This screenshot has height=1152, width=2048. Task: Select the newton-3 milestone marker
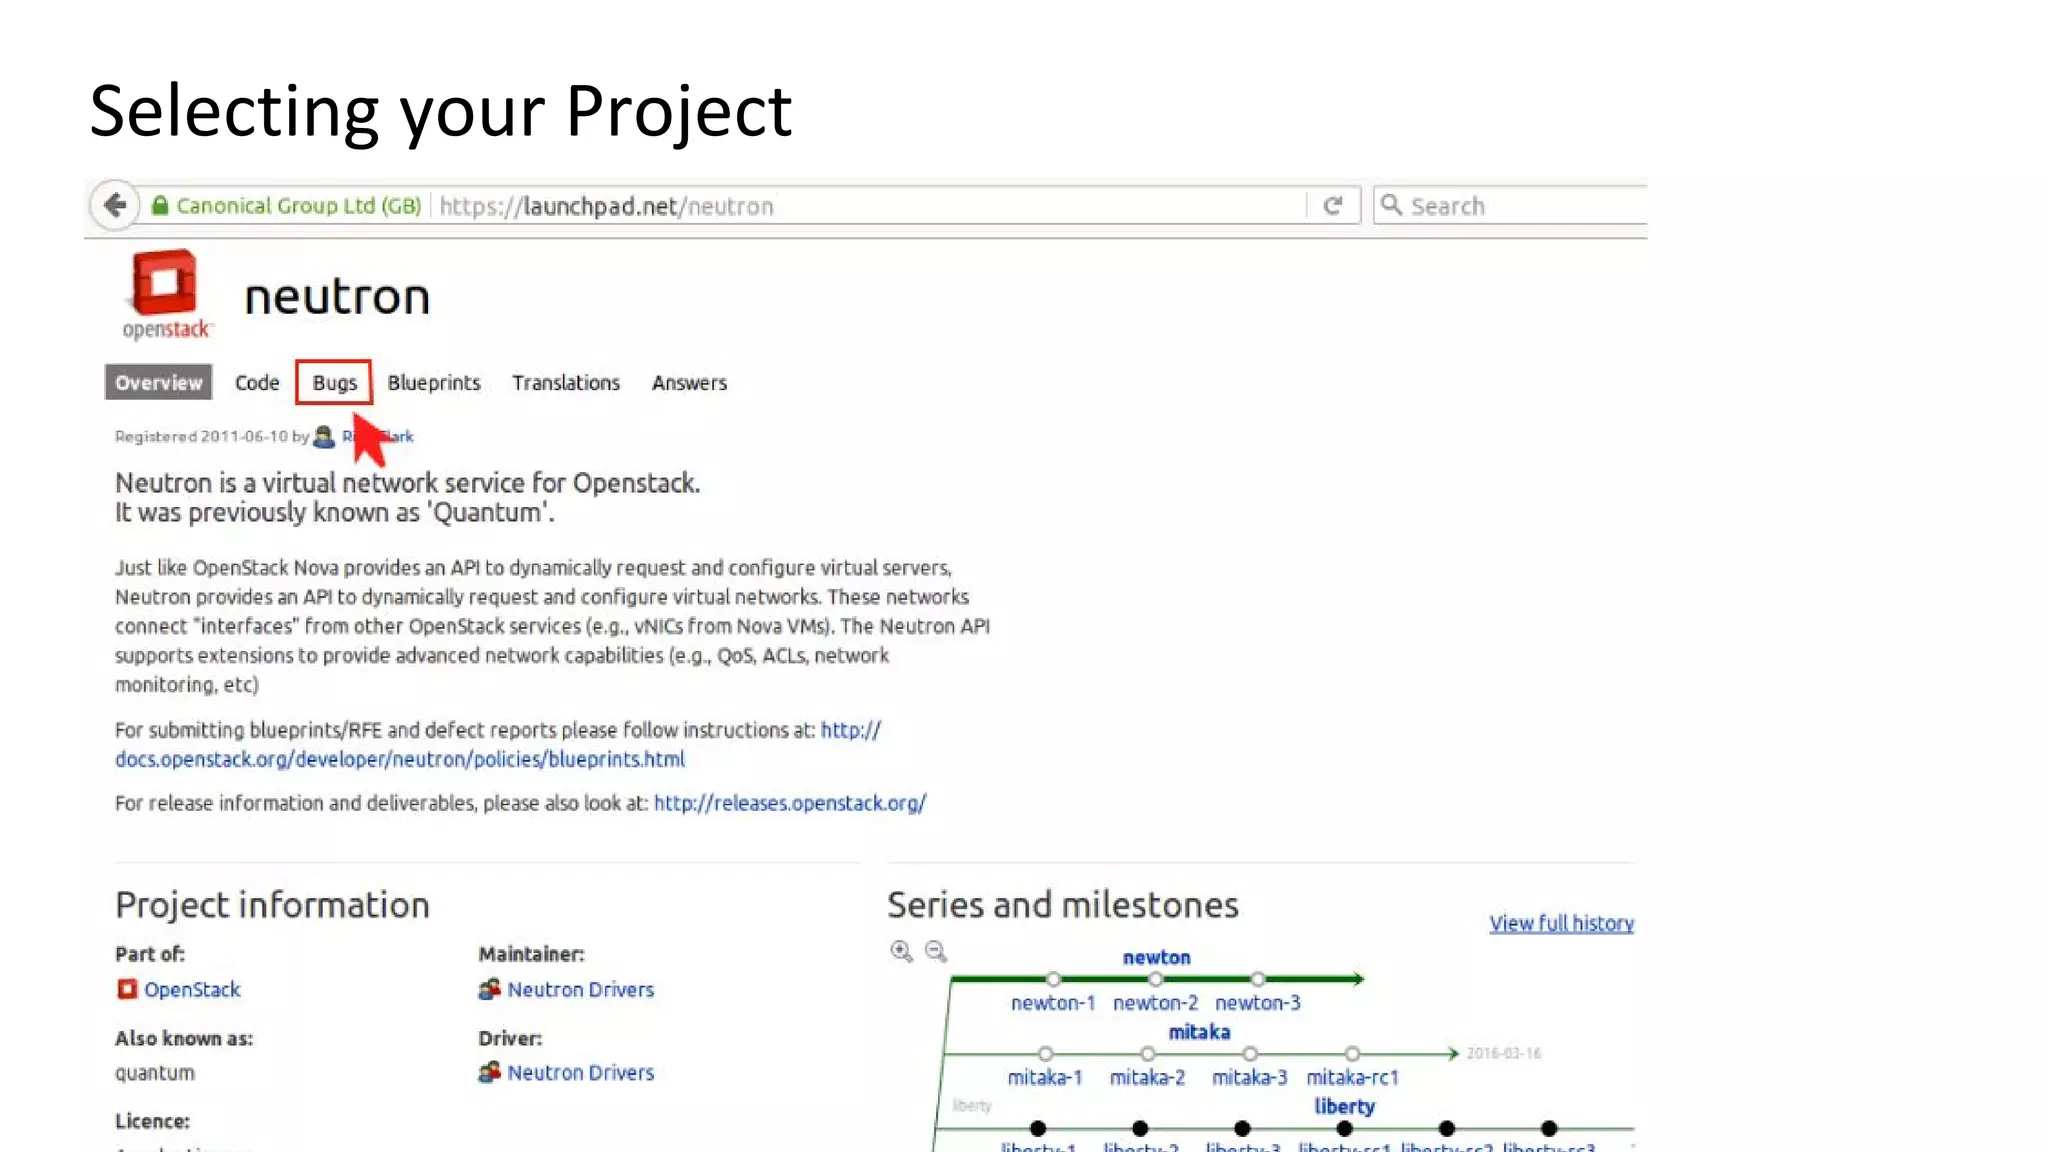[x=1257, y=979]
